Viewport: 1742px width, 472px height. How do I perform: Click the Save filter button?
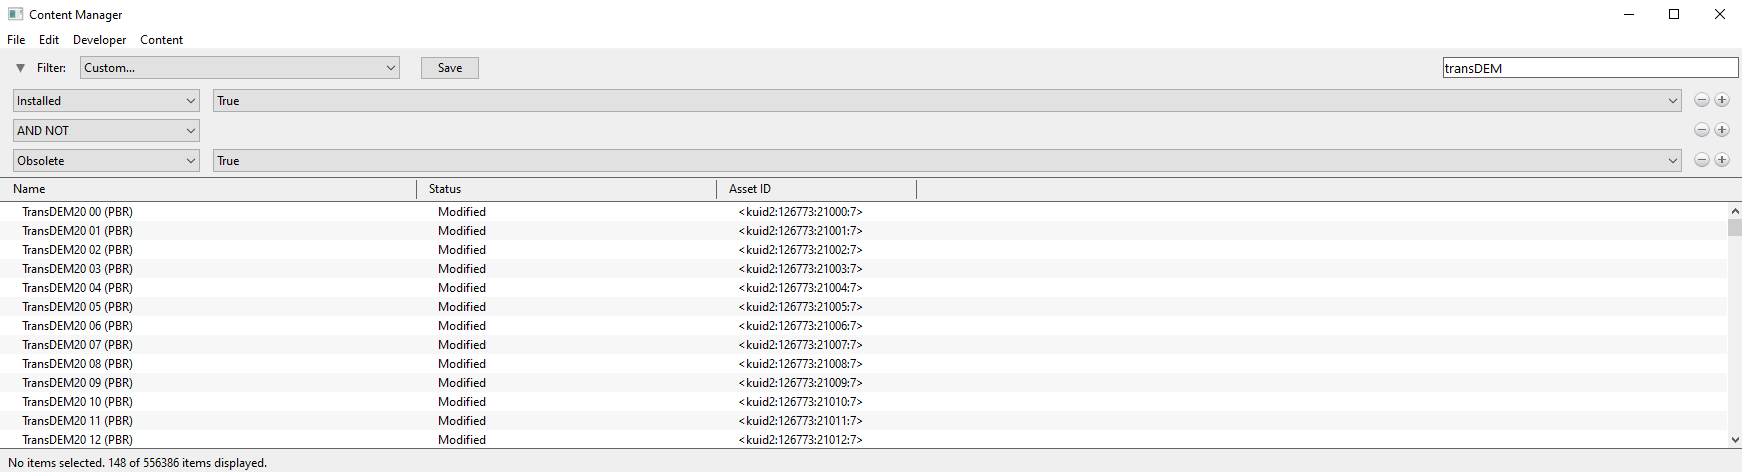point(450,68)
